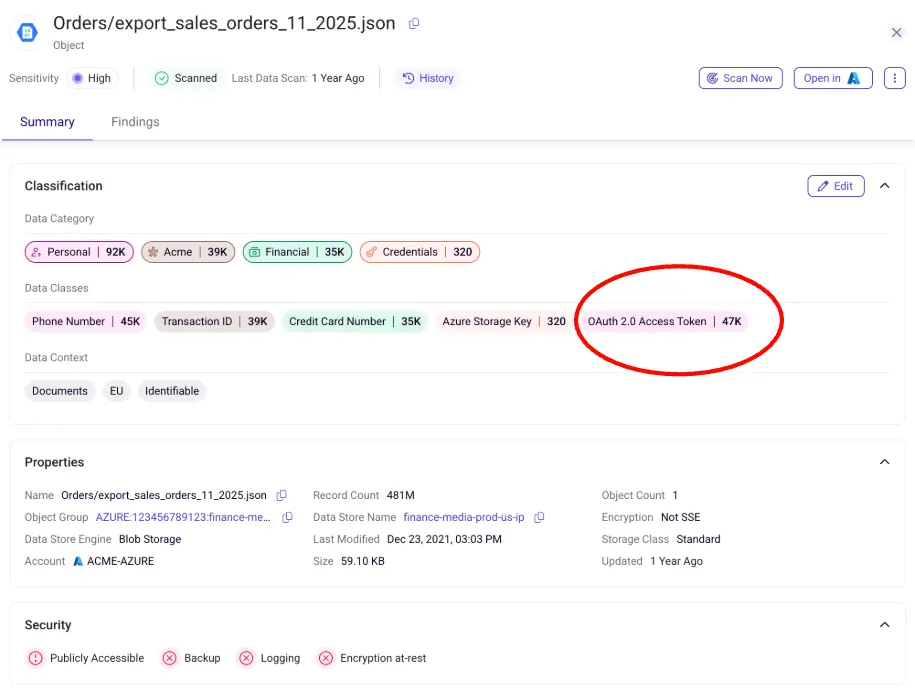The width and height of the screenshot is (915, 692).
Task: Click the Scan Now button
Action: tap(741, 78)
